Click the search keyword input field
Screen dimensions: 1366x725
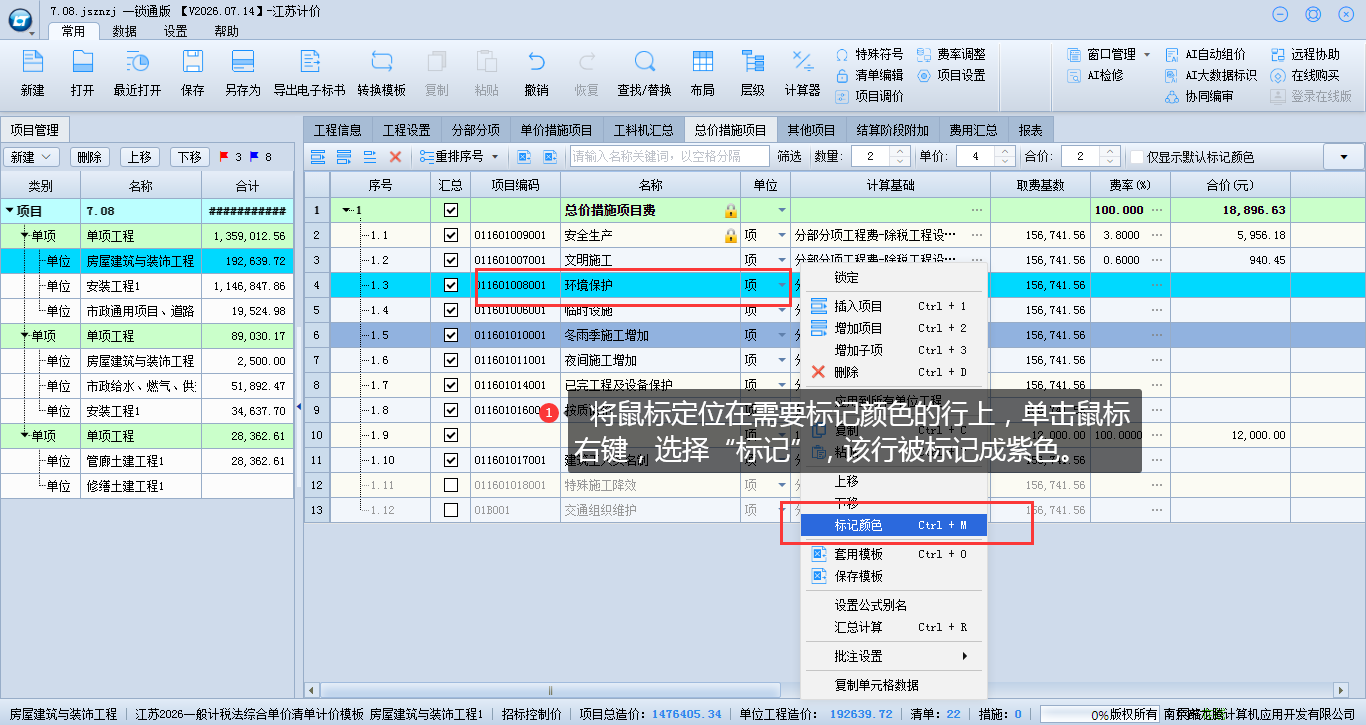[x=669, y=157]
